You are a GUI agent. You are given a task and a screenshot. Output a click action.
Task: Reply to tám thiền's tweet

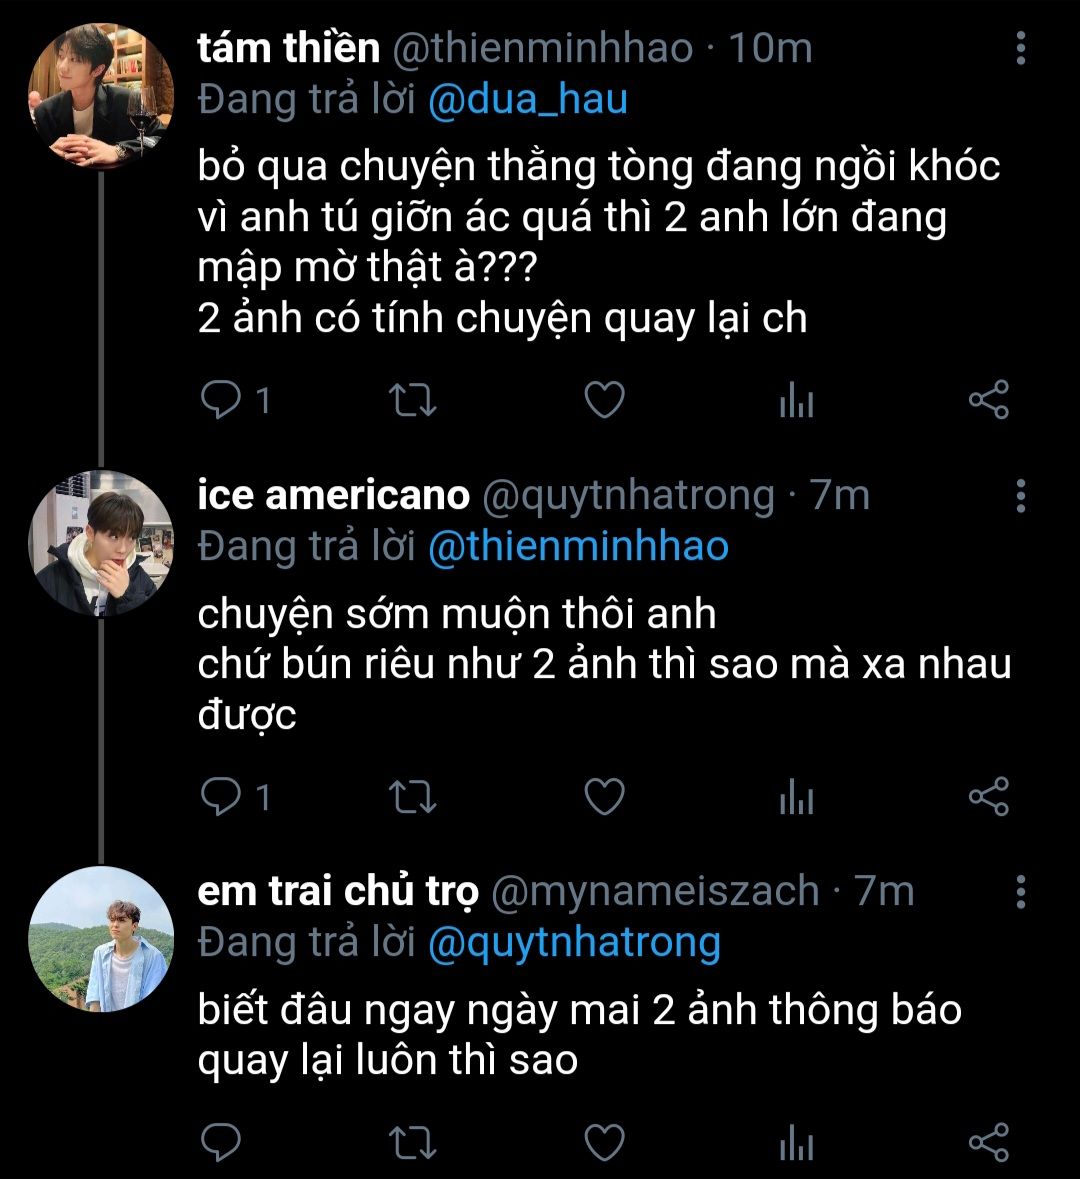click(217, 401)
